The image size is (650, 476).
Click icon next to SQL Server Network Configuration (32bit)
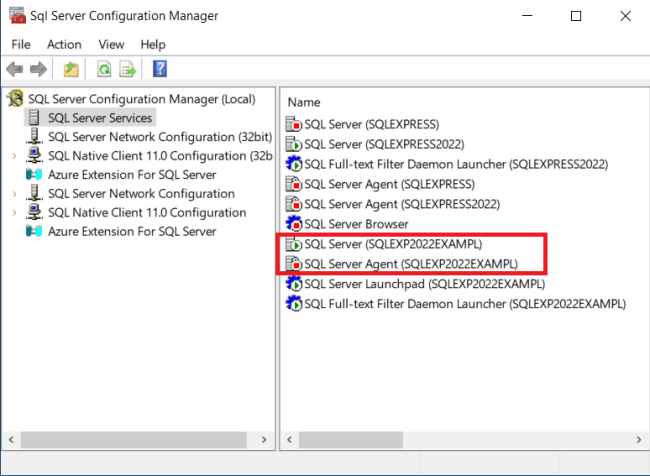click(x=34, y=136)
